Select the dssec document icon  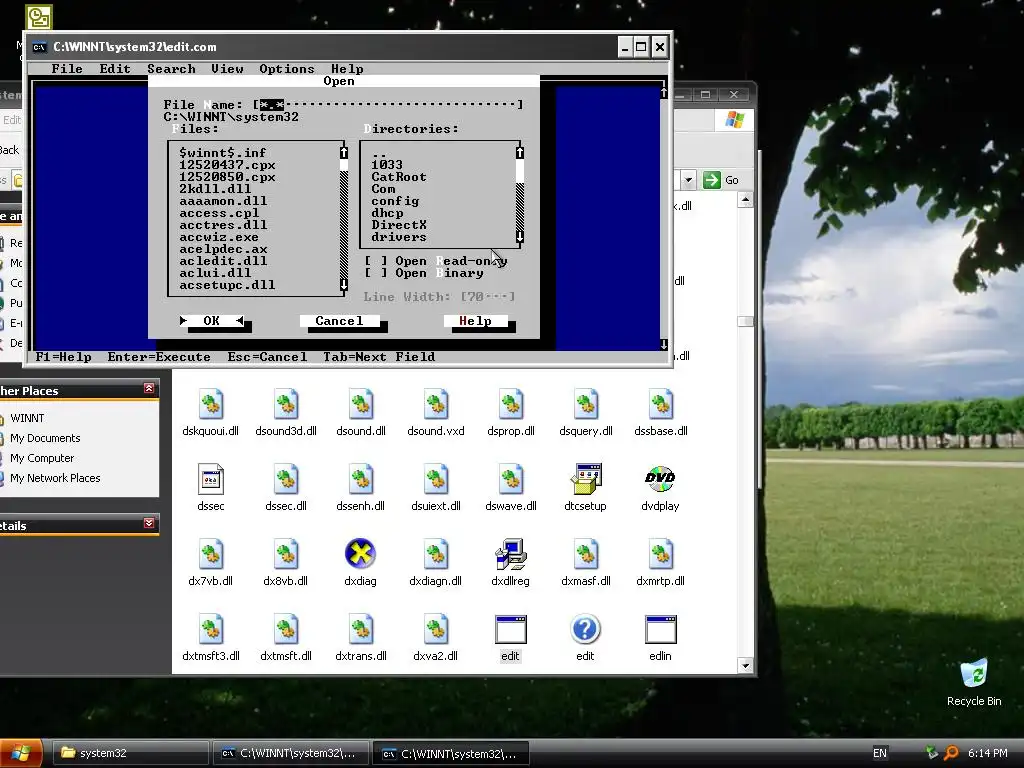tap(210, 479)
